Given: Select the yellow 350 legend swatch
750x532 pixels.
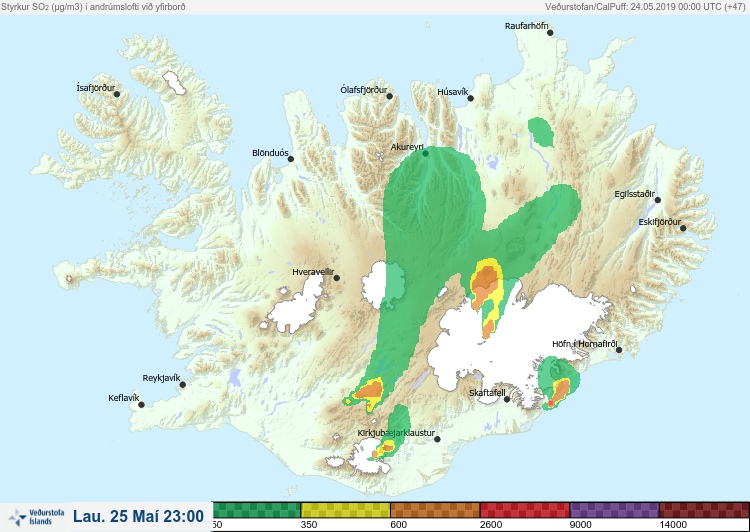Looking at the screenshot, I should tap(345, 510).
